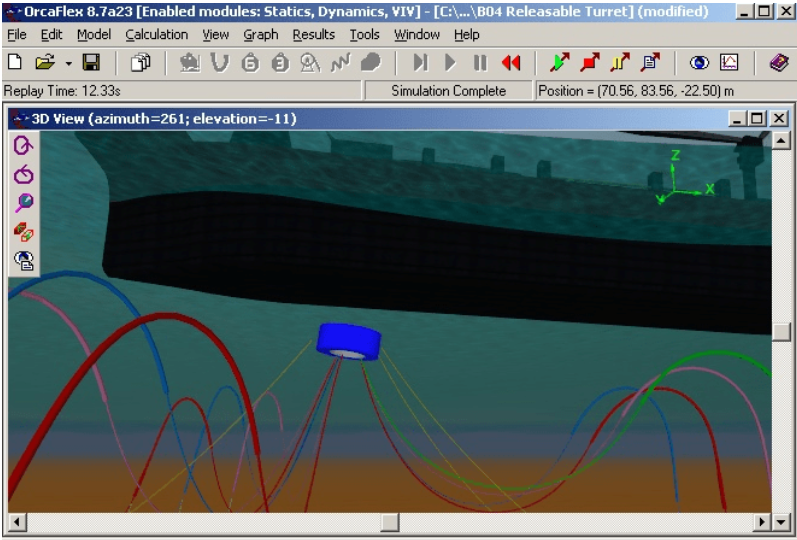797x540 pixels.
Task: Click the vertical scrollbar down arrow
Action: coord(782,504)
